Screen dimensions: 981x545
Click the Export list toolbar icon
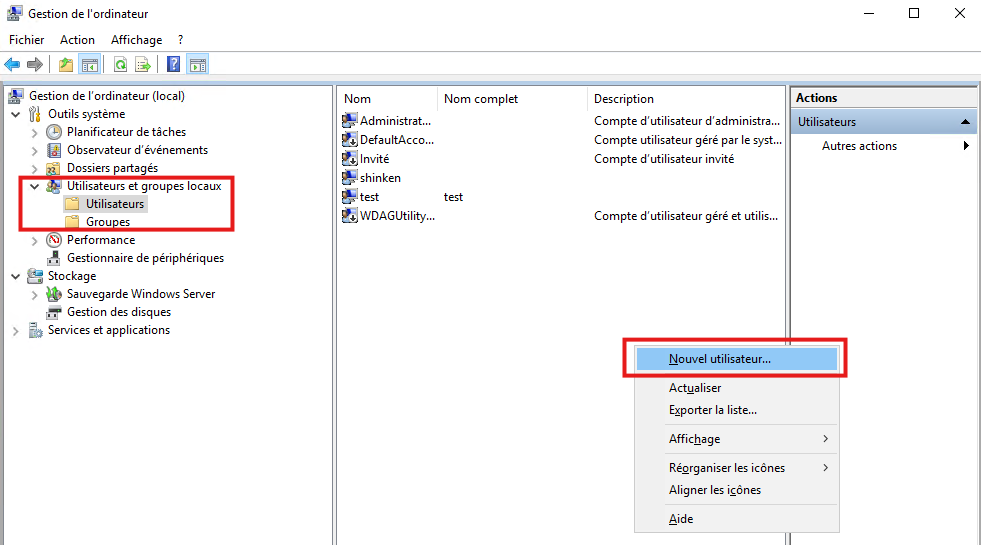tap(143, 65)
